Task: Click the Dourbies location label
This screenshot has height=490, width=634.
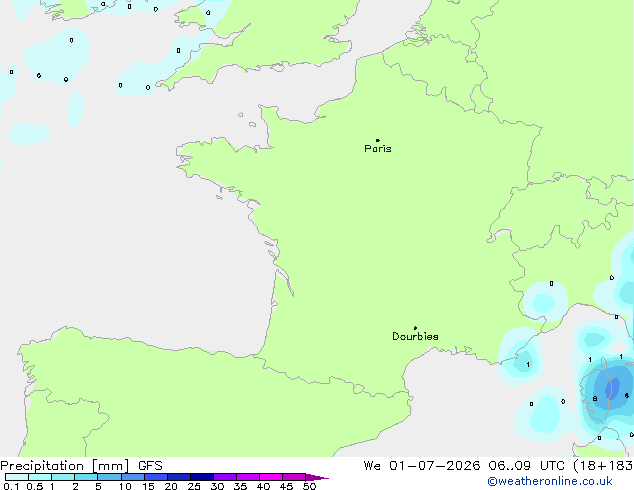Action: coord(415,336)
